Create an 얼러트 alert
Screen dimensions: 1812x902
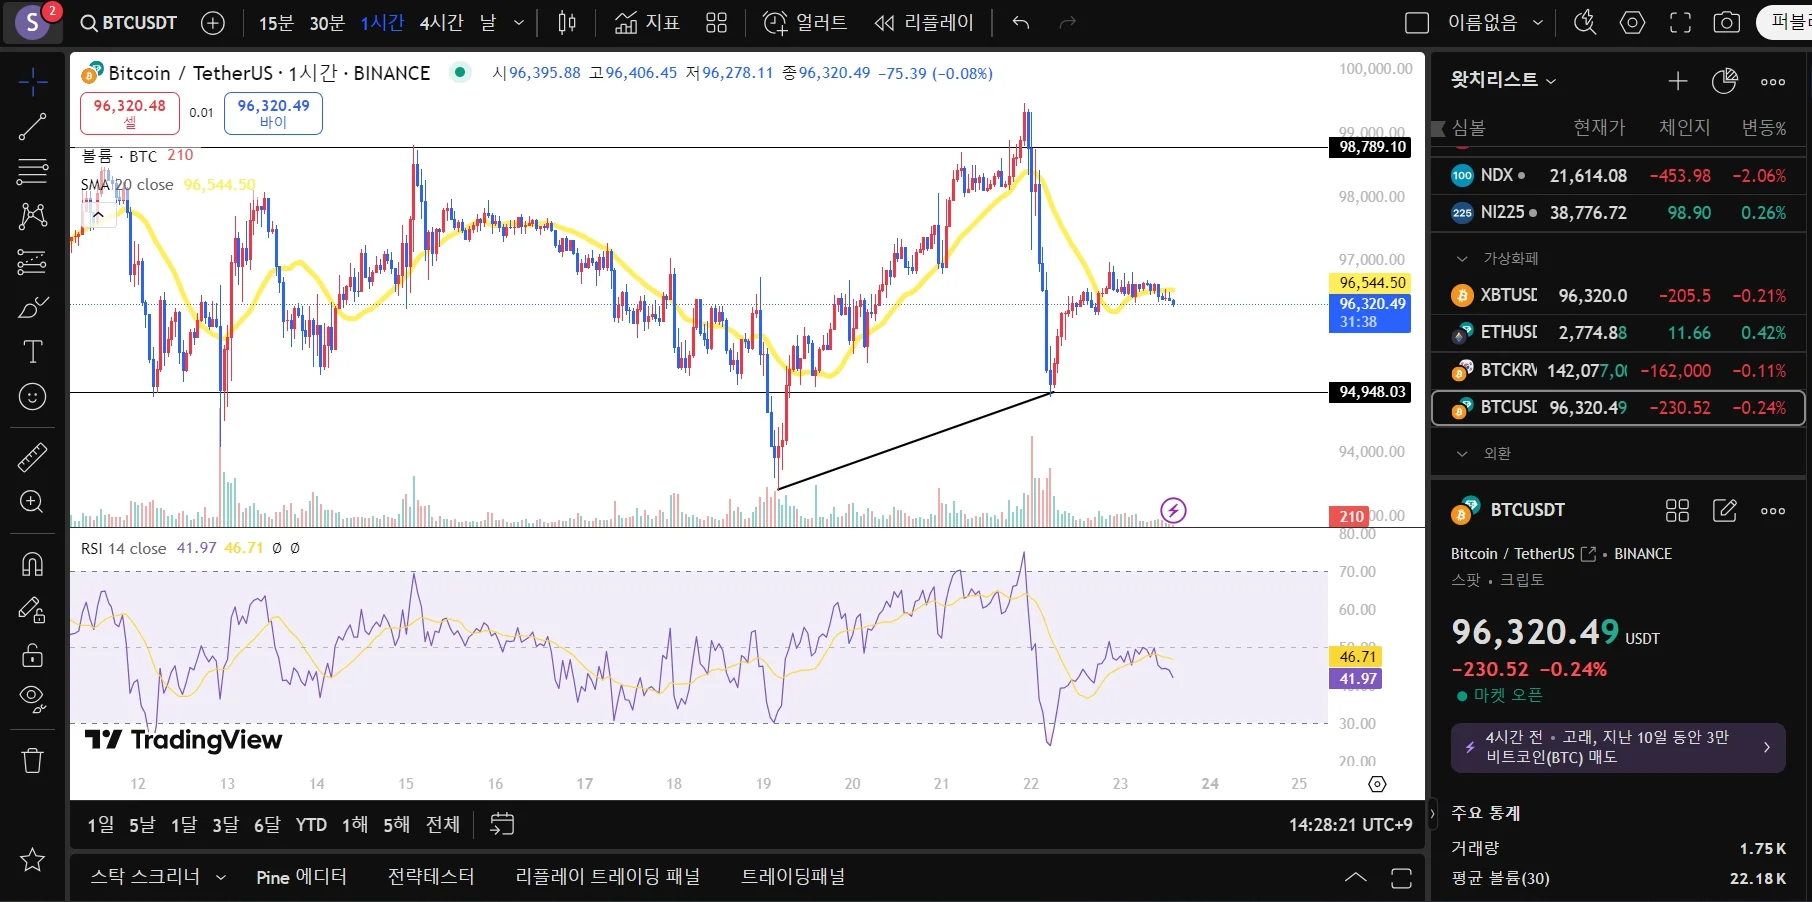tap(805, 22)
